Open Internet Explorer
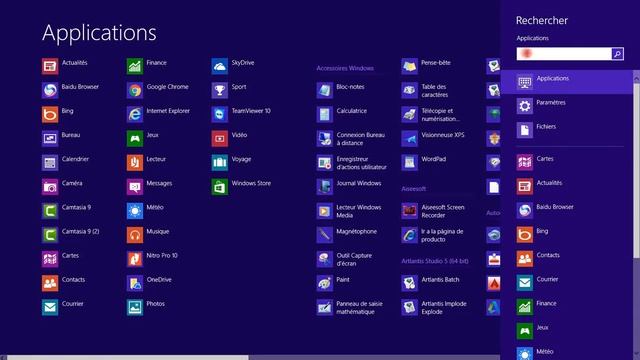The height and width of the screenshot is (360, 640). click(135, 115)
